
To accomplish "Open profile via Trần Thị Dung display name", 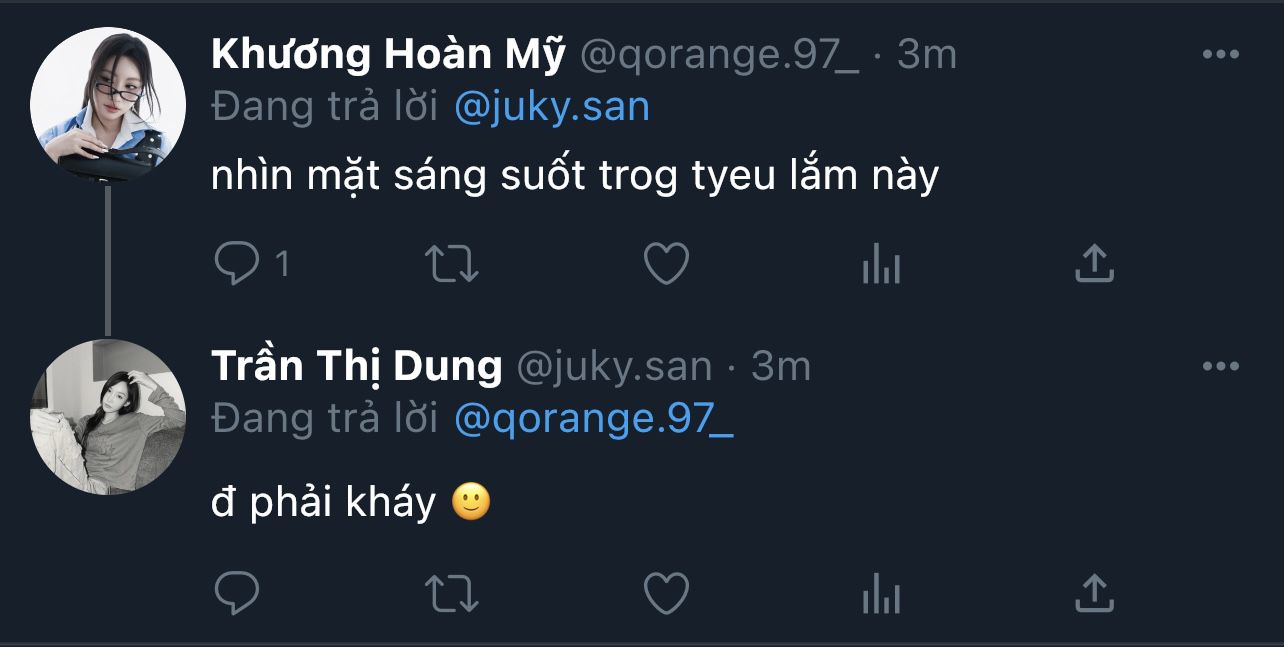I will click(x=356, y=367).
